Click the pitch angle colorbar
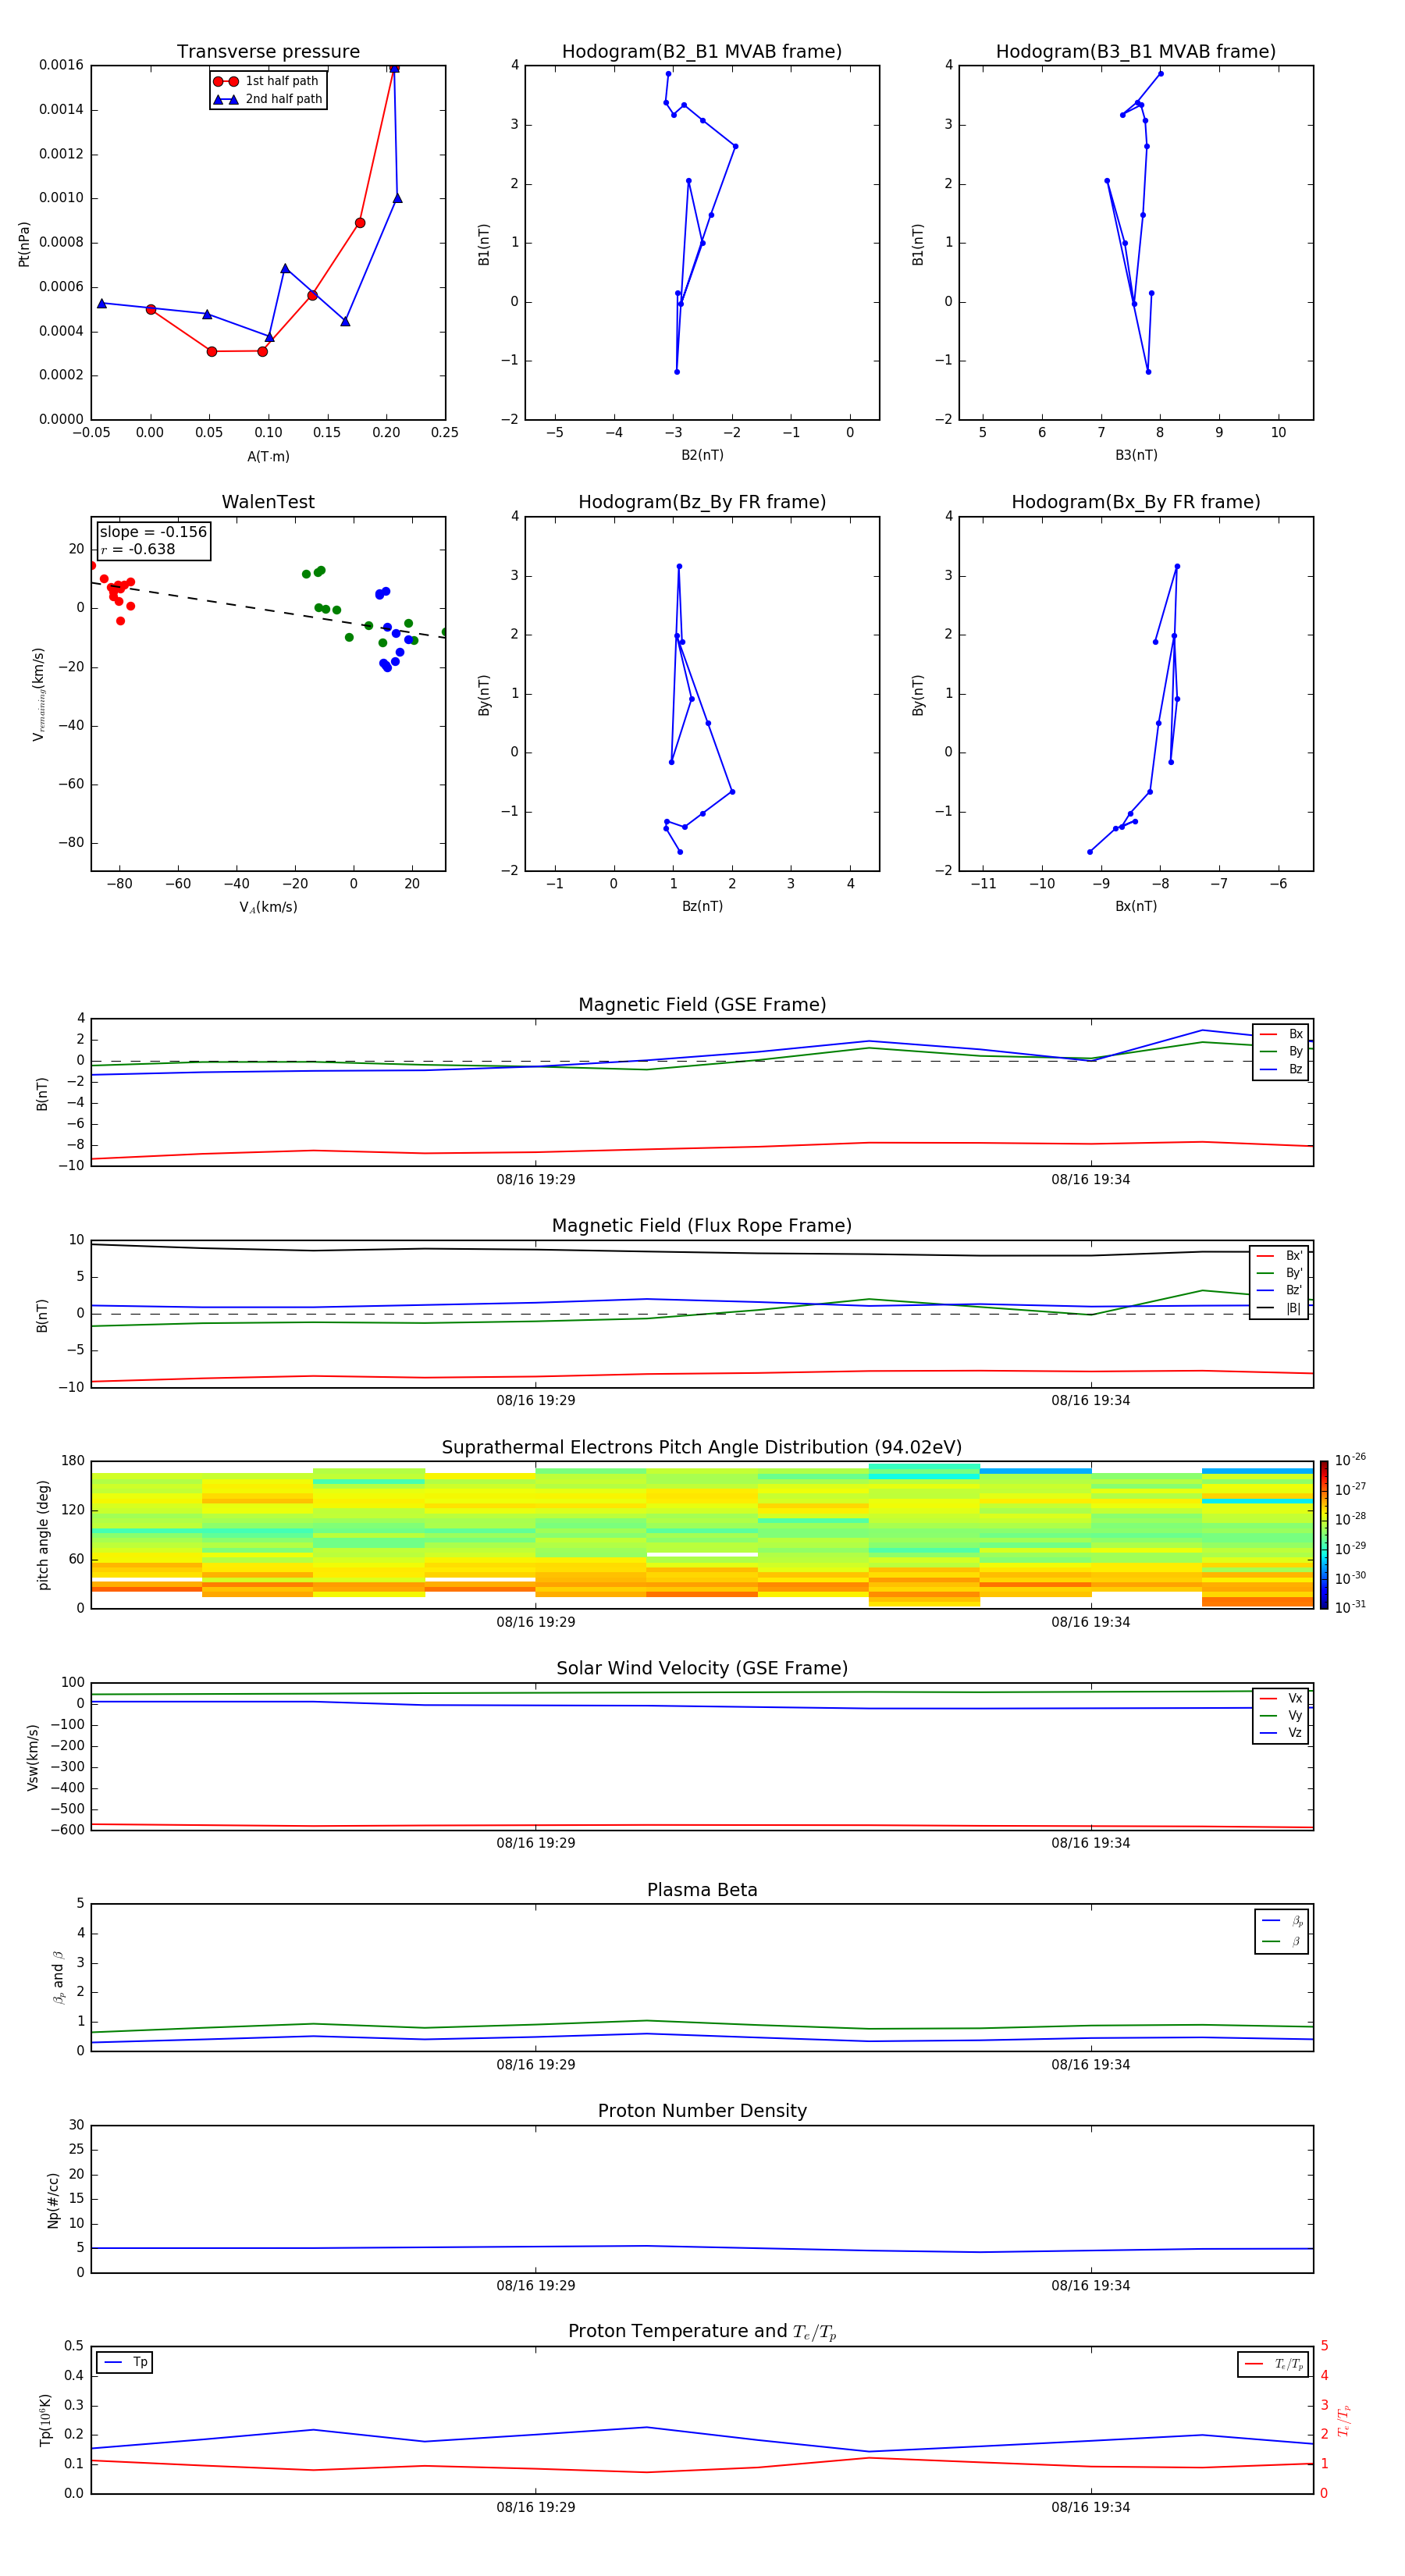Screen dimensions: 1405x2576 point(1324,1535)
